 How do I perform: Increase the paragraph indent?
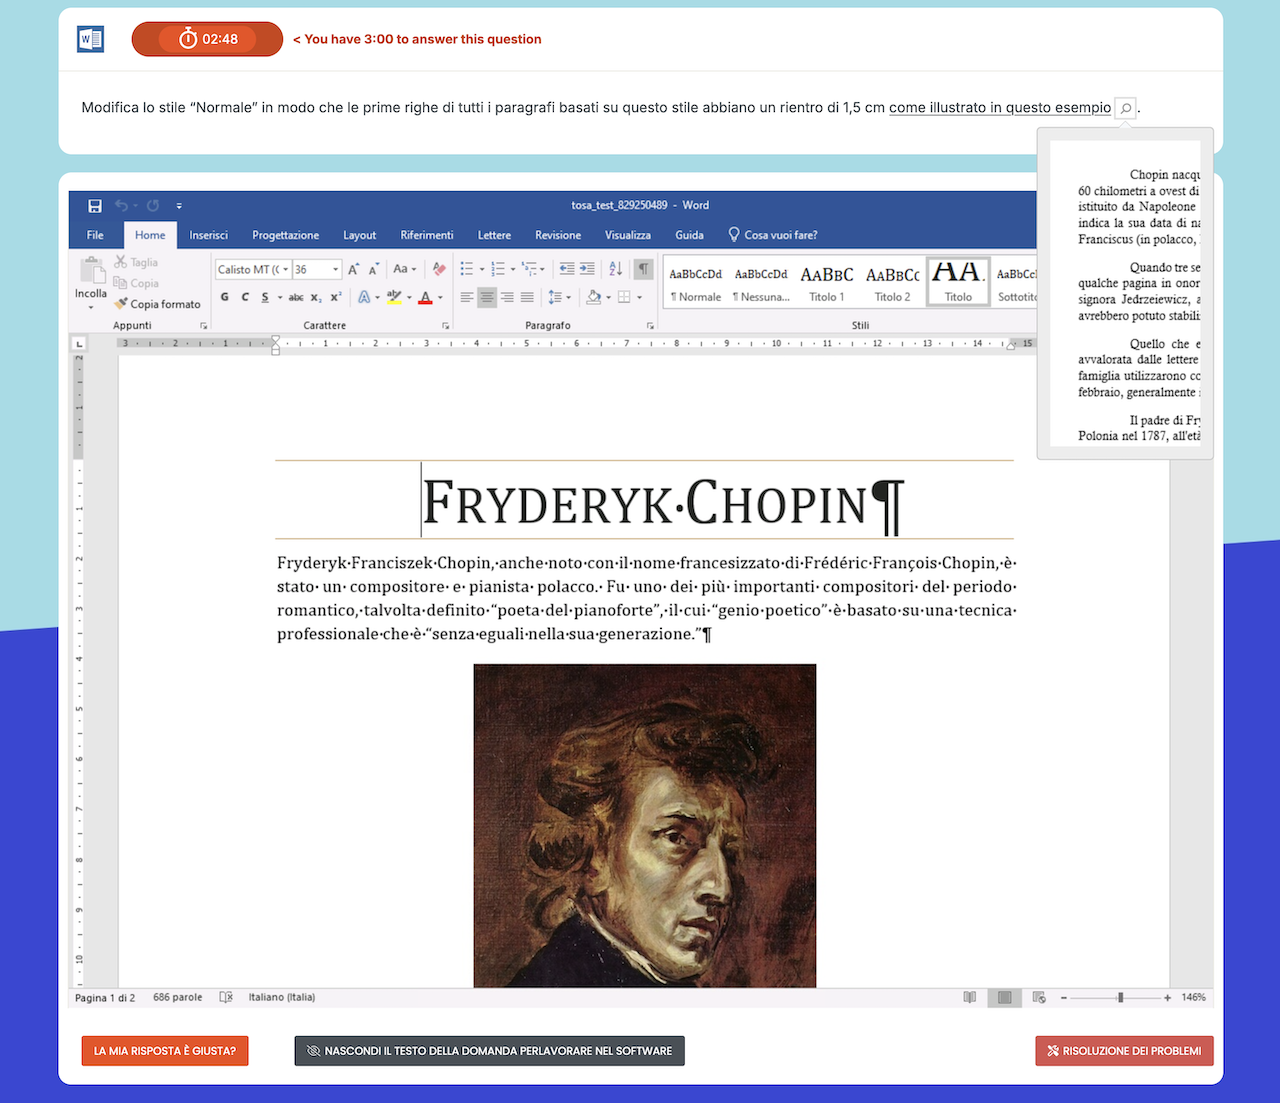(x=587, y=269)
